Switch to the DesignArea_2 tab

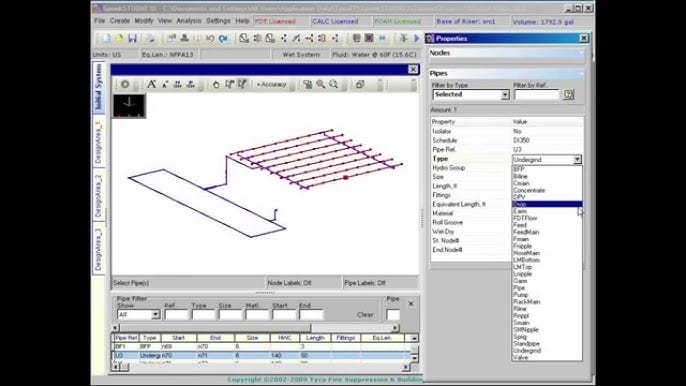tap(98, 196)
